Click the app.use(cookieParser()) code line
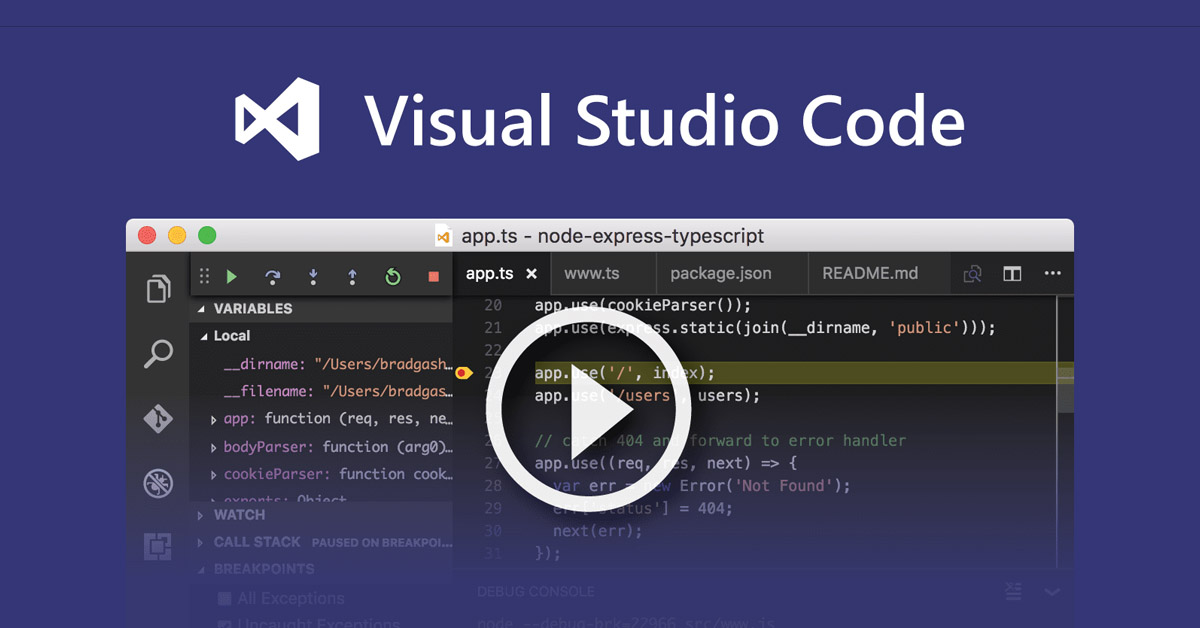This screenshot has height=628, width=1200. (642, 305)
